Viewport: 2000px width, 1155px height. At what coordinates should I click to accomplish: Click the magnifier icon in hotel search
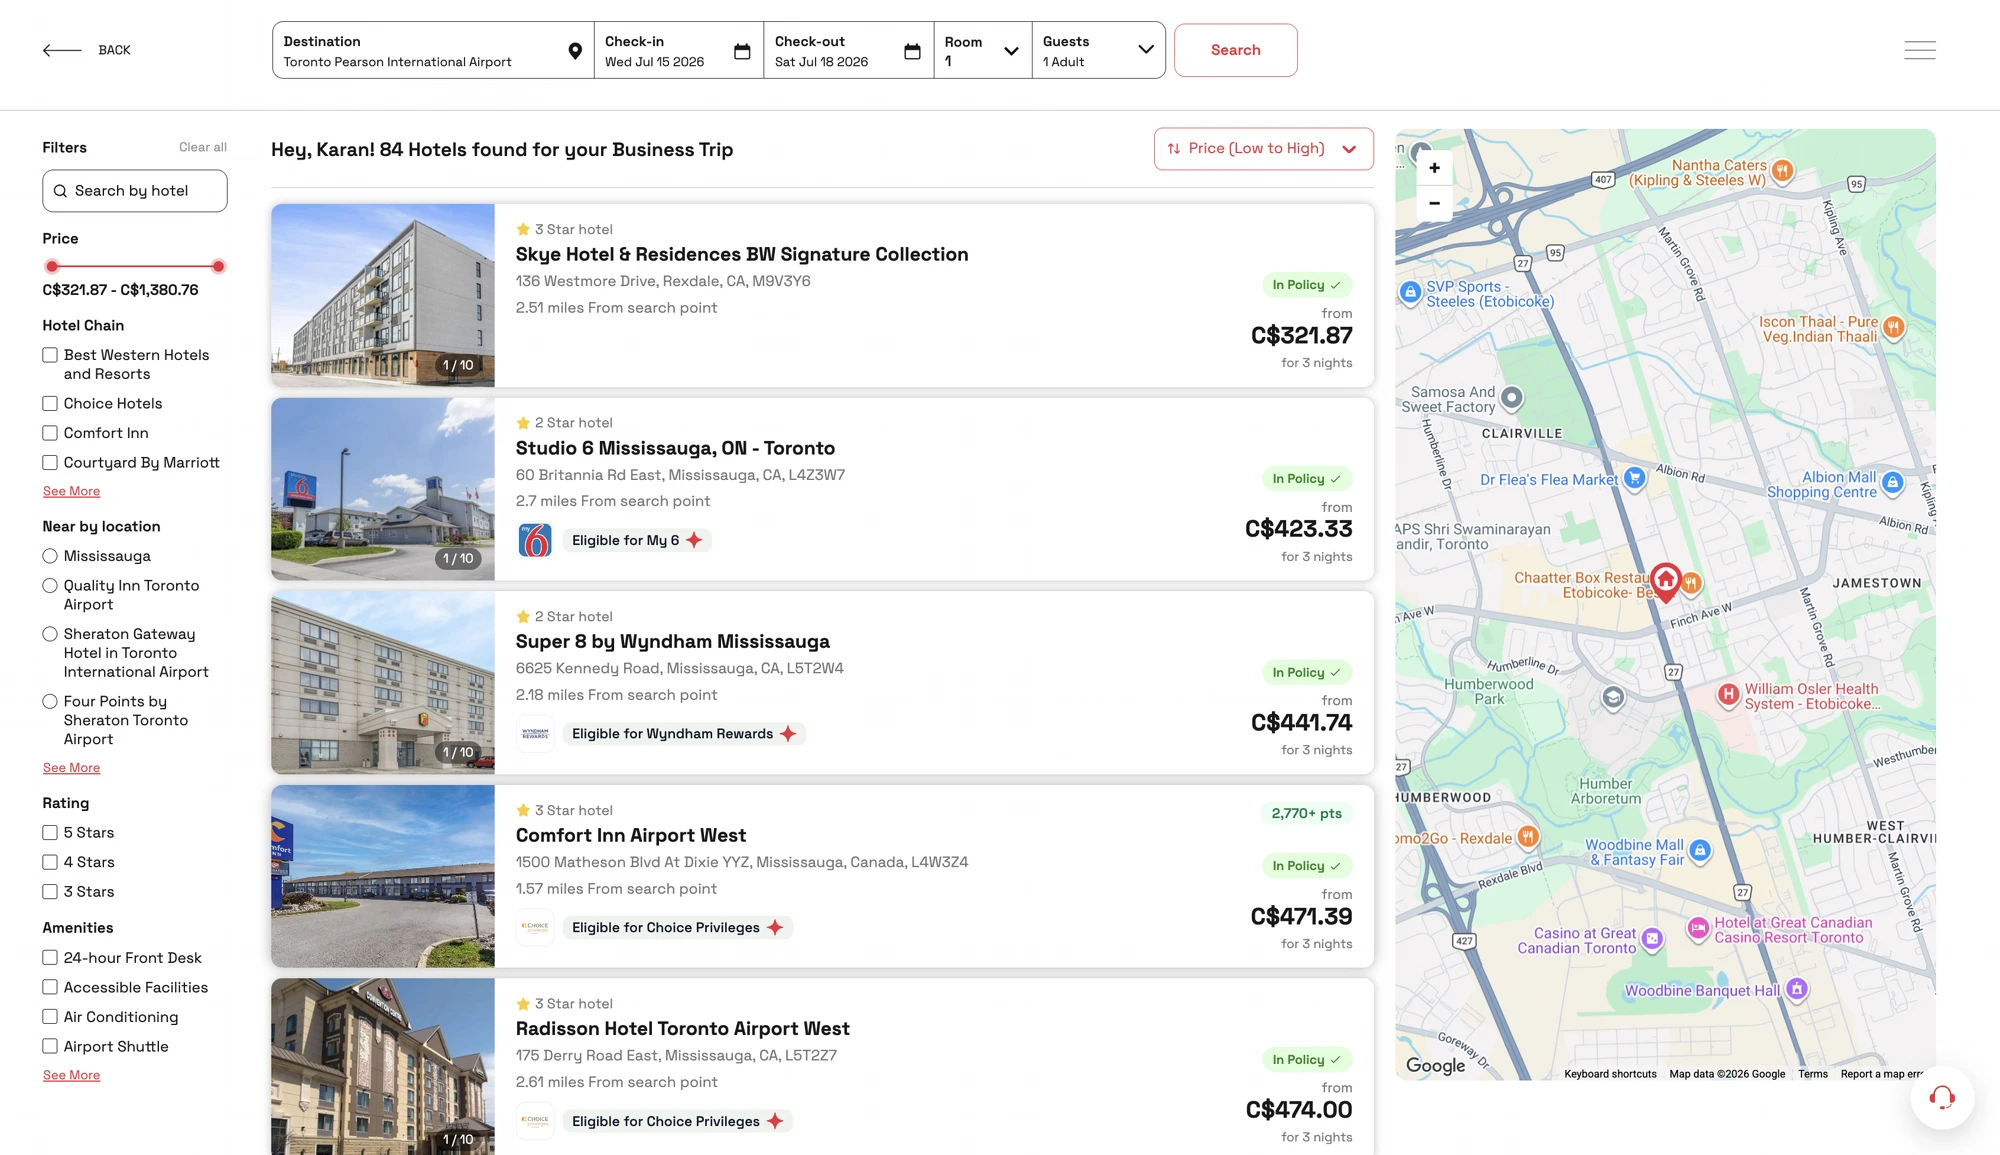pyautogui.click(x=60, y=191)
